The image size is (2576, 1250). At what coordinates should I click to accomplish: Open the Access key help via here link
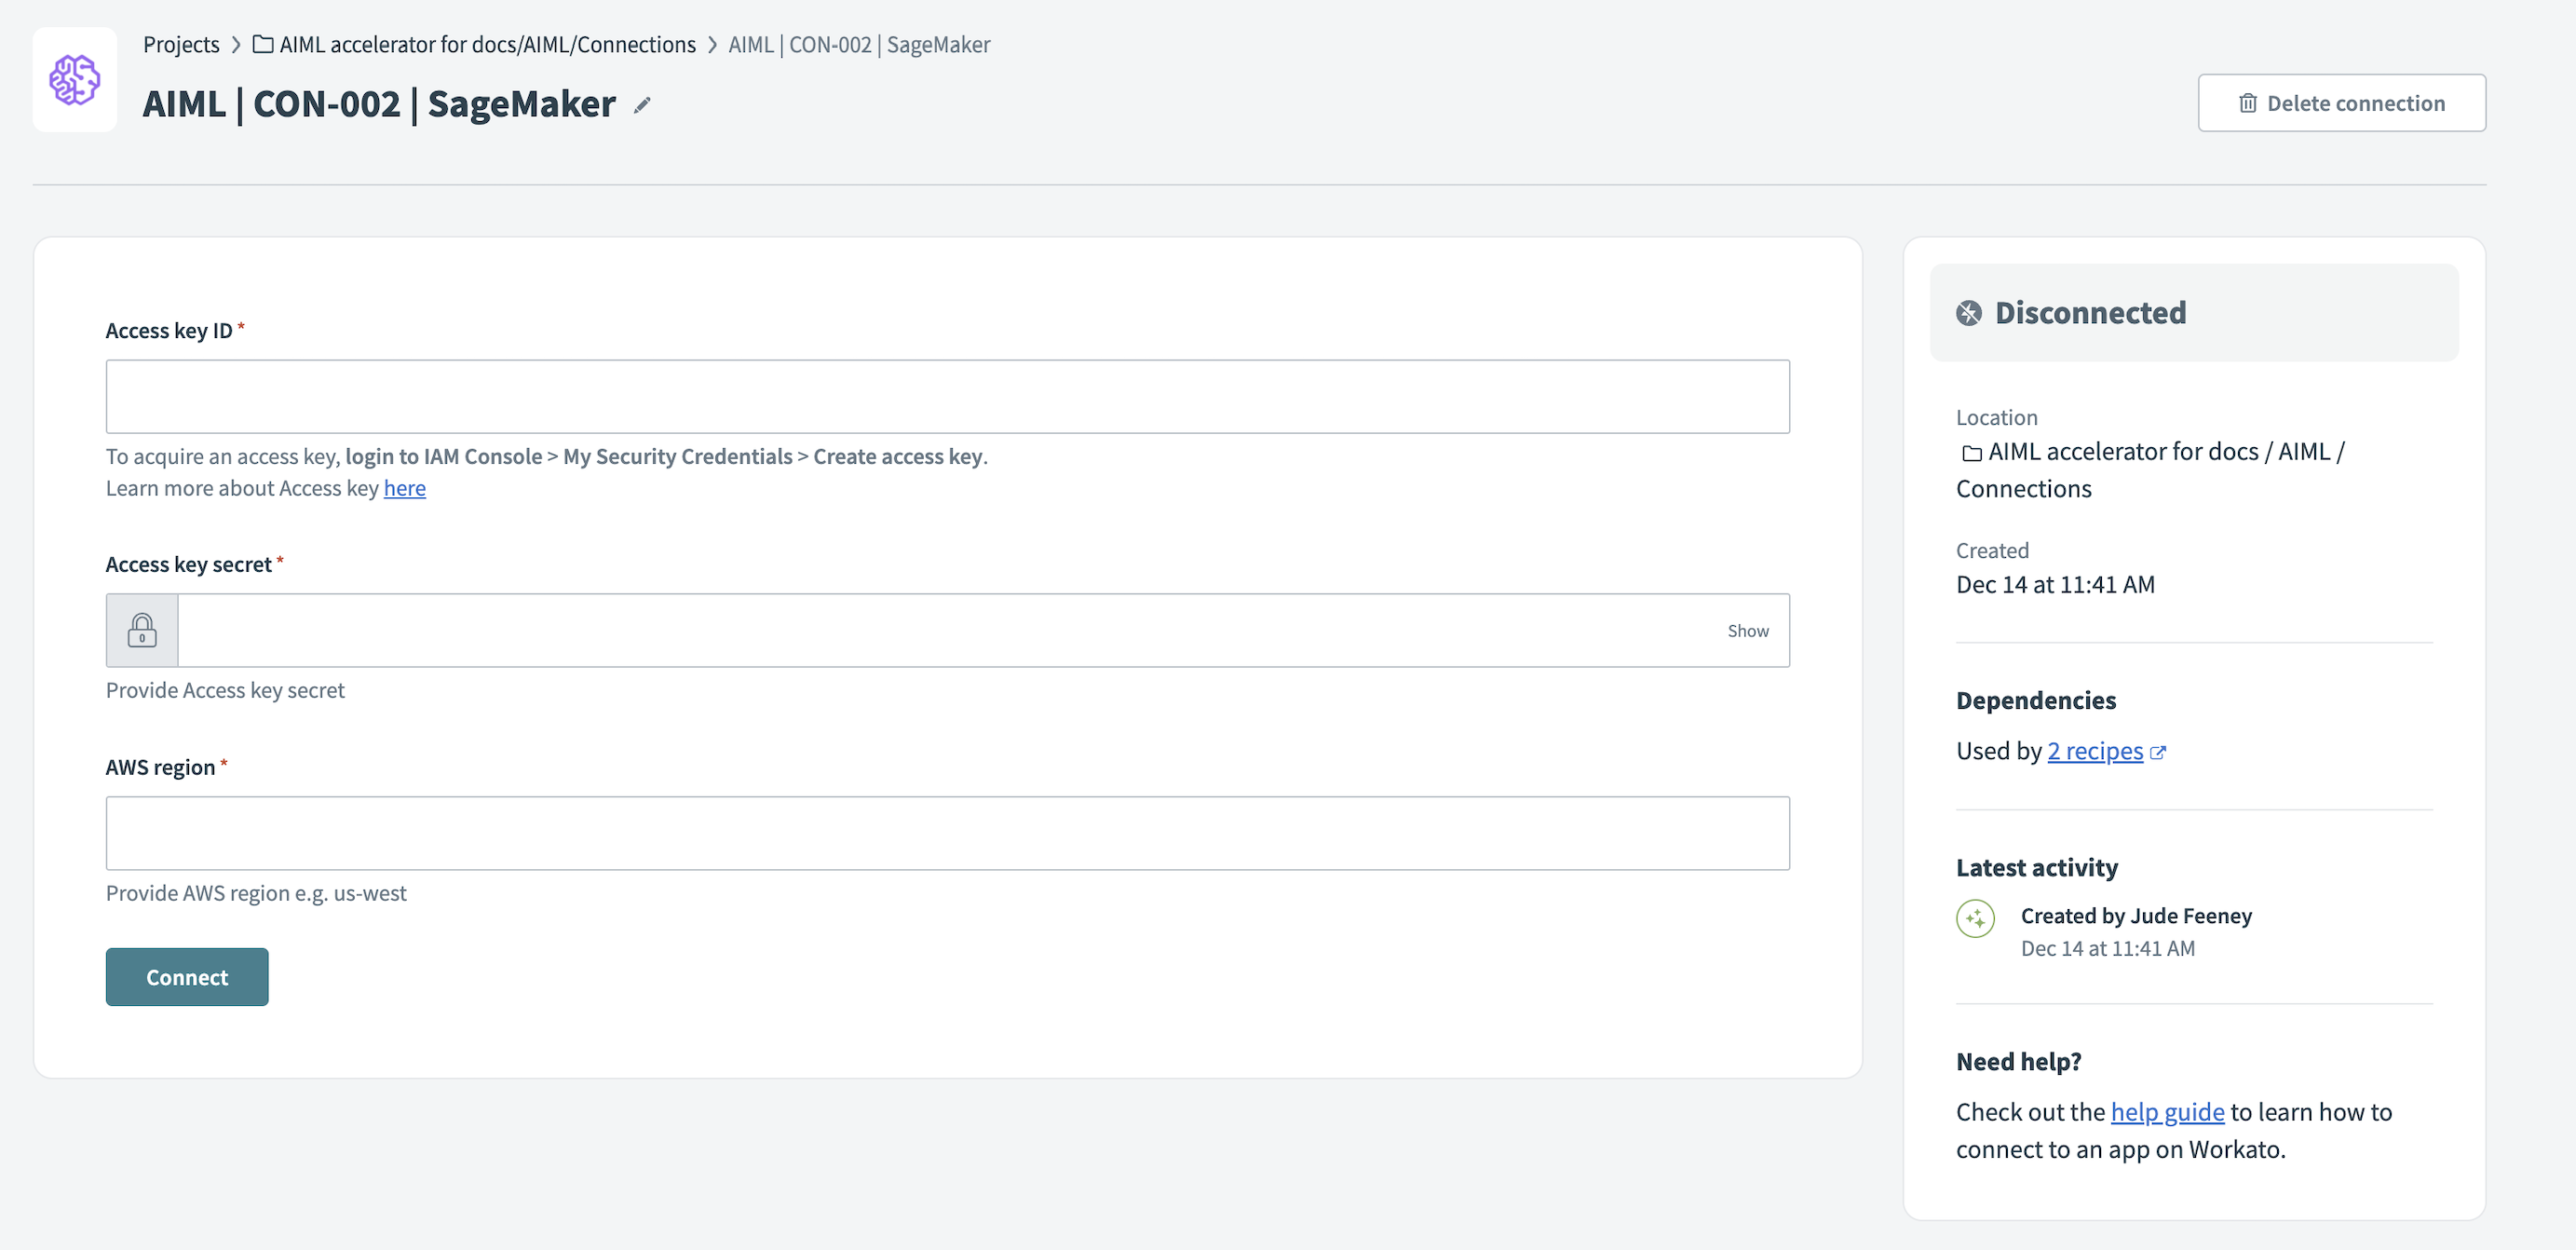(x=404, y=488)
